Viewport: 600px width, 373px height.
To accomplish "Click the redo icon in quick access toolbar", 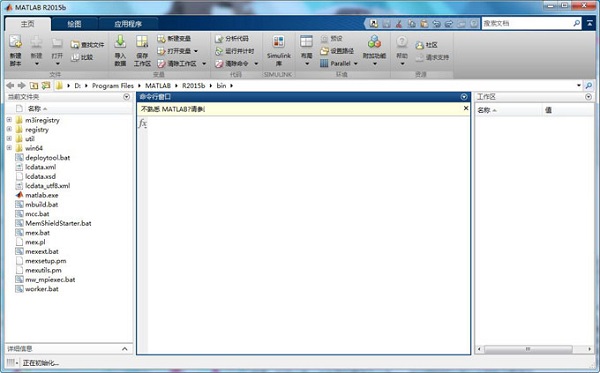I will (x=449, y=24).
